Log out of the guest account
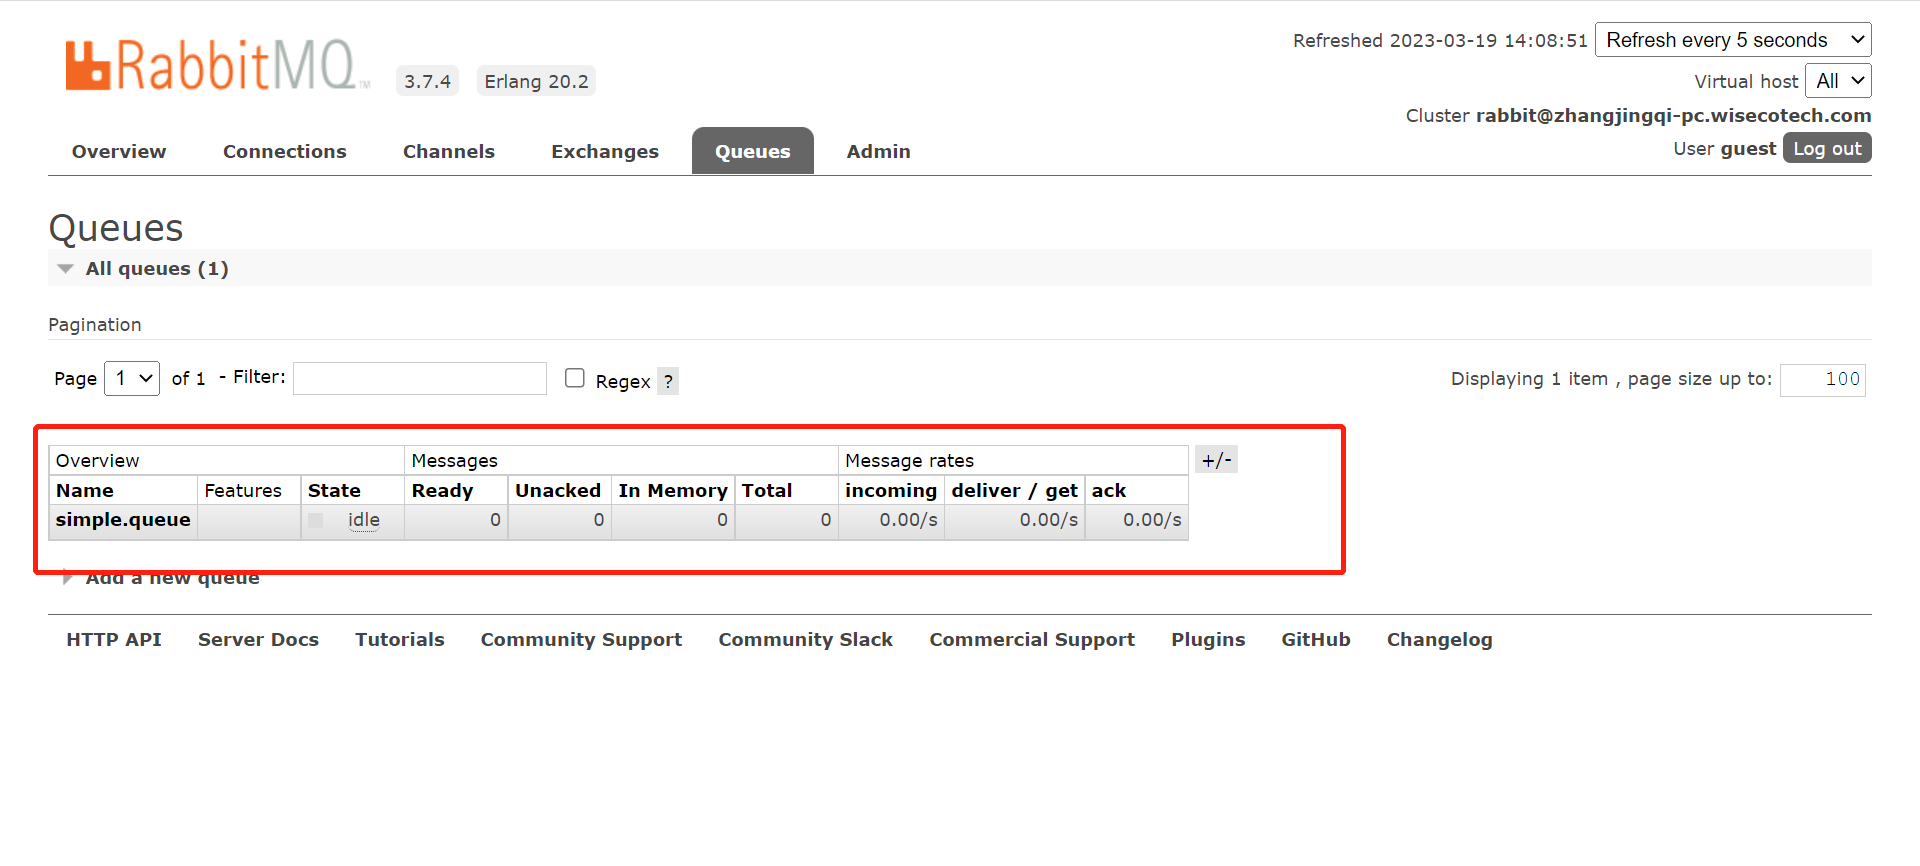The width and height of the screenshot is (1920, 866). [x=1827, y=148]
